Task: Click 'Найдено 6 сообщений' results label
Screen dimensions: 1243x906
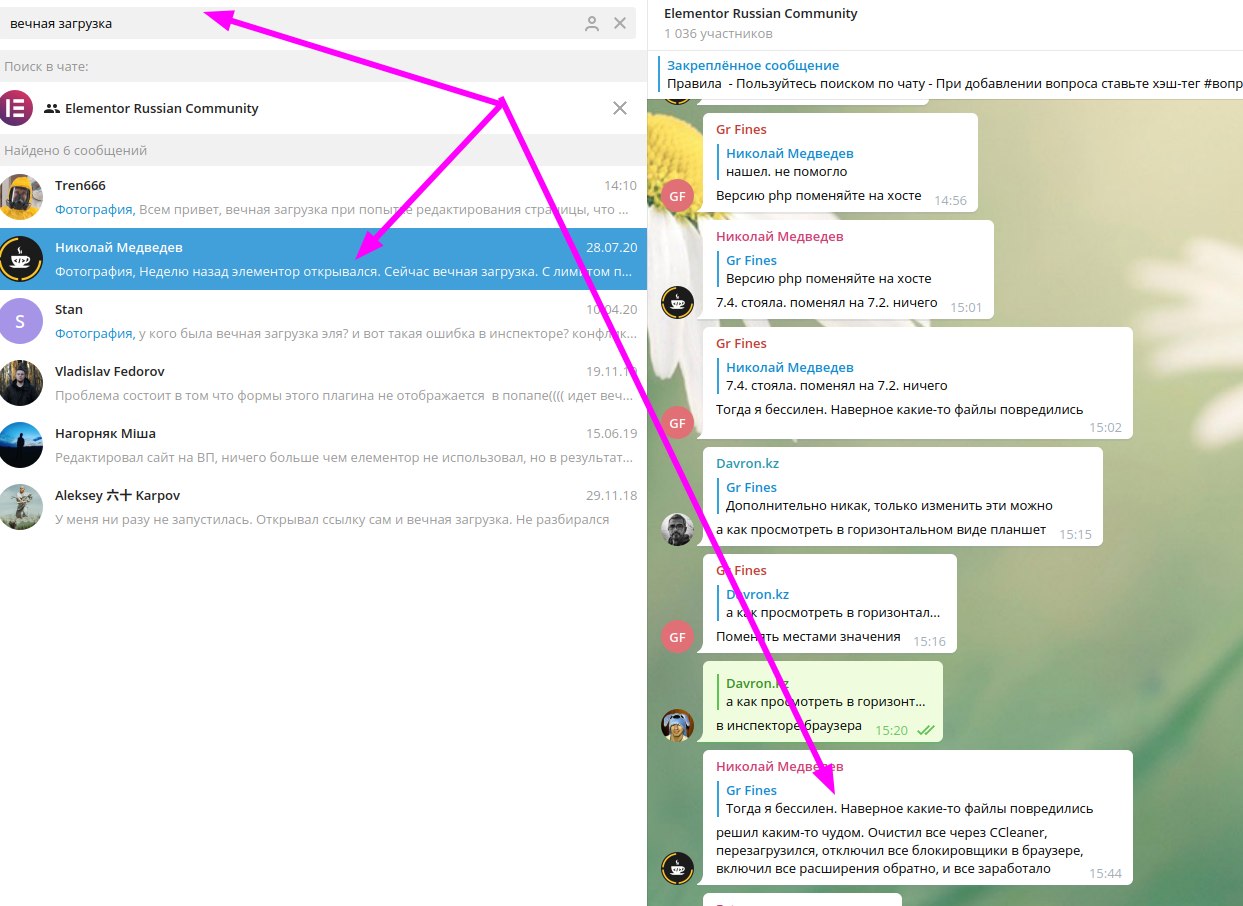Action: coord(76,150)
